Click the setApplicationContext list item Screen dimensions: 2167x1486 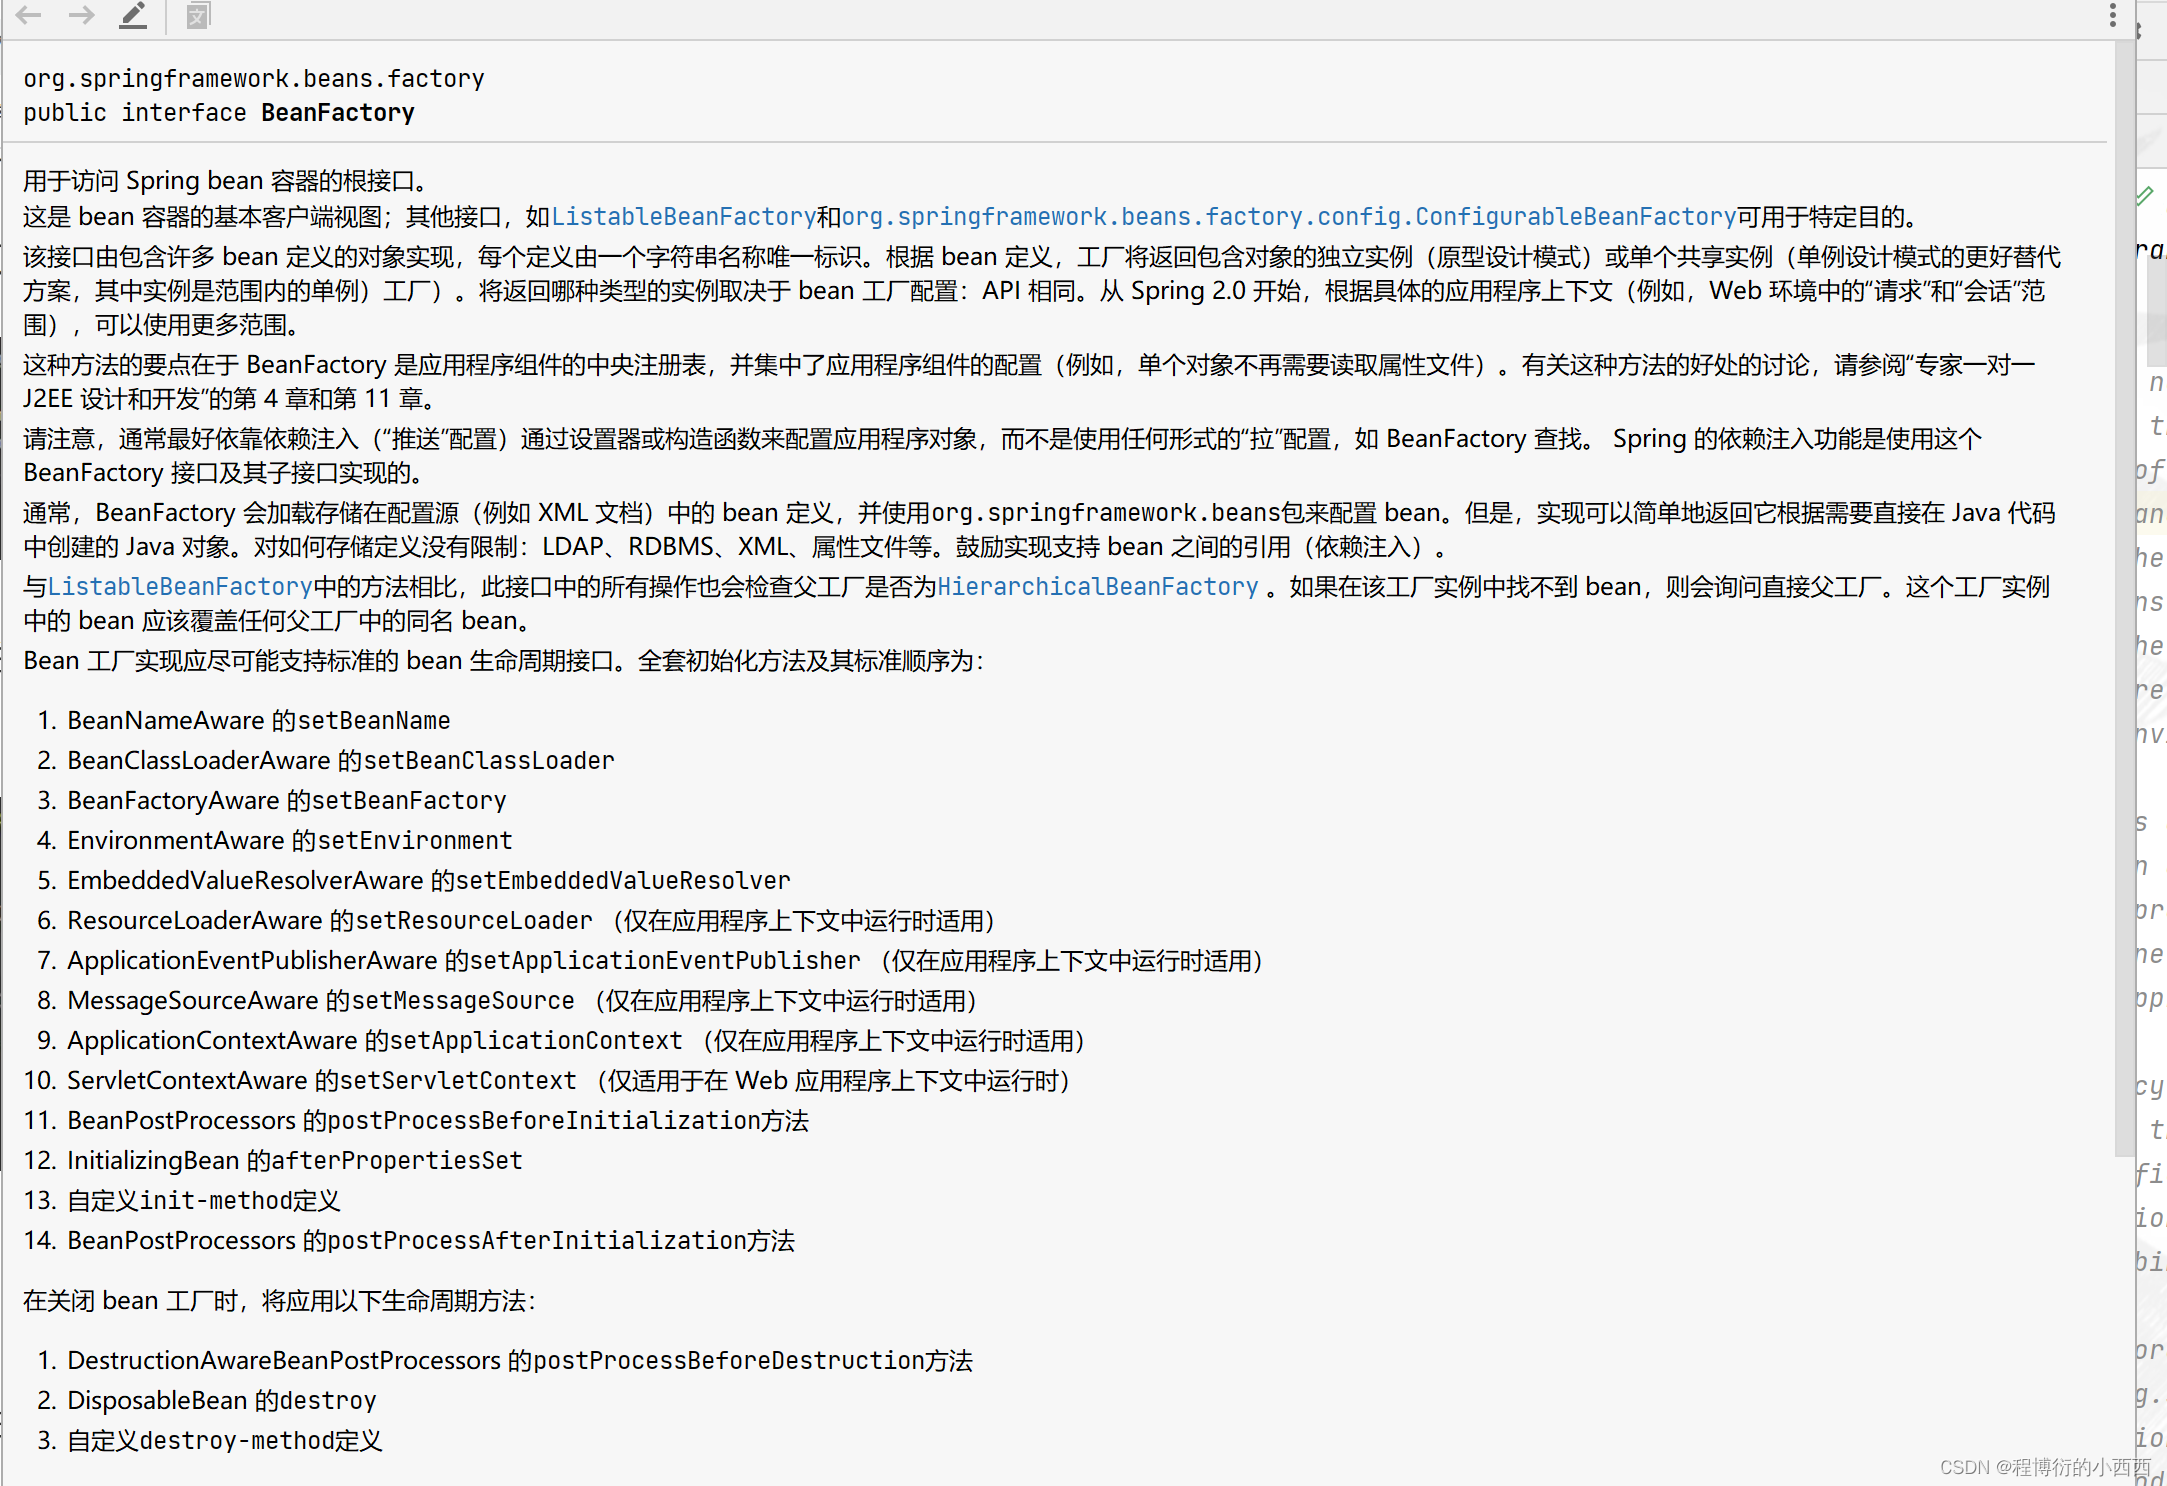[x=536, y=1041]
